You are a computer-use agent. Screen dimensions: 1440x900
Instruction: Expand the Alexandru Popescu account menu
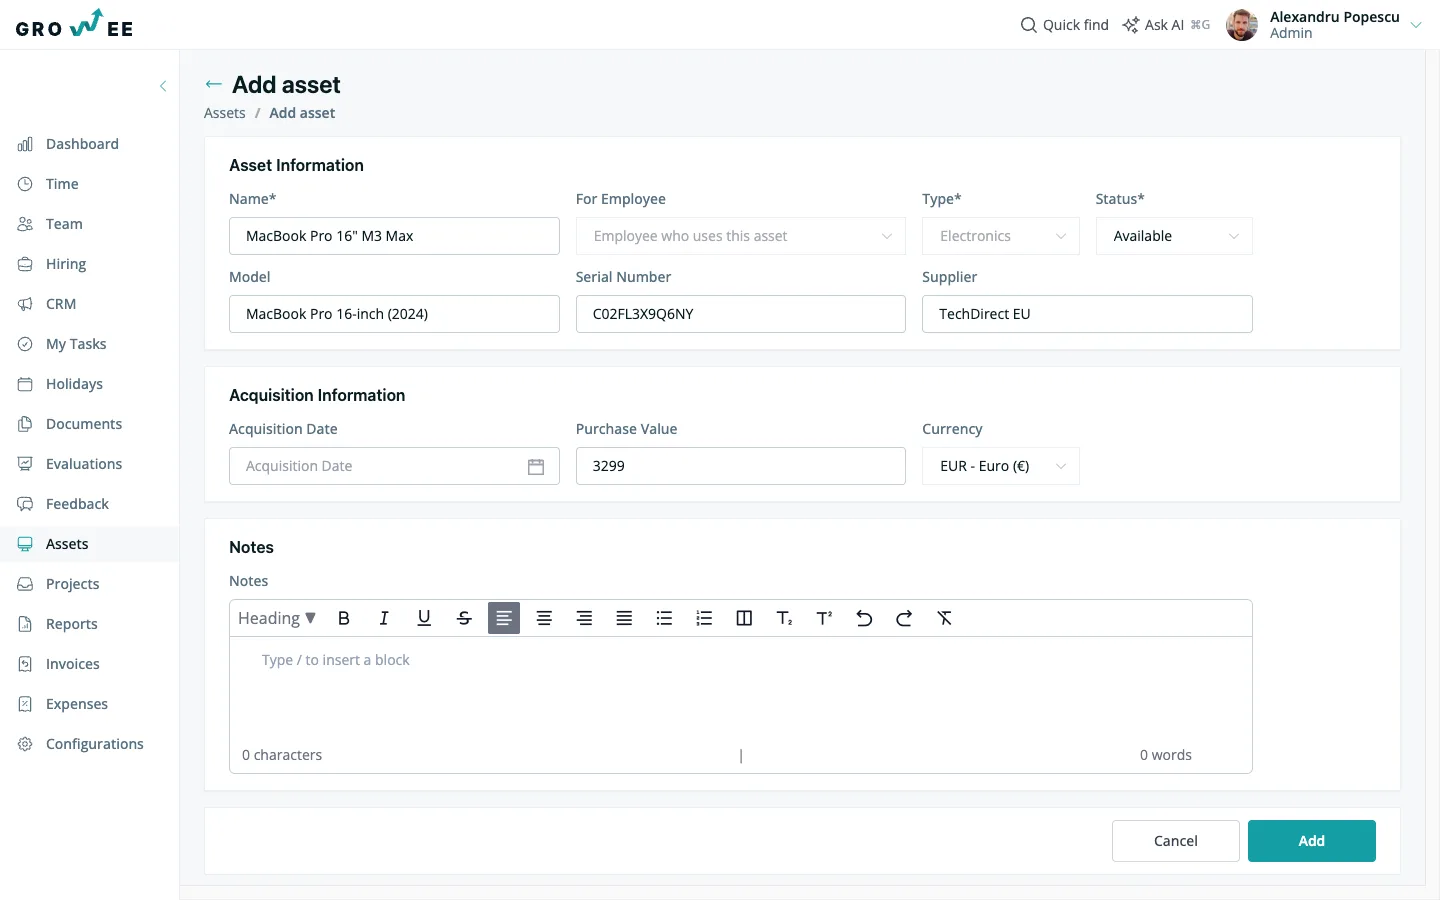[x=1416, y=25]
